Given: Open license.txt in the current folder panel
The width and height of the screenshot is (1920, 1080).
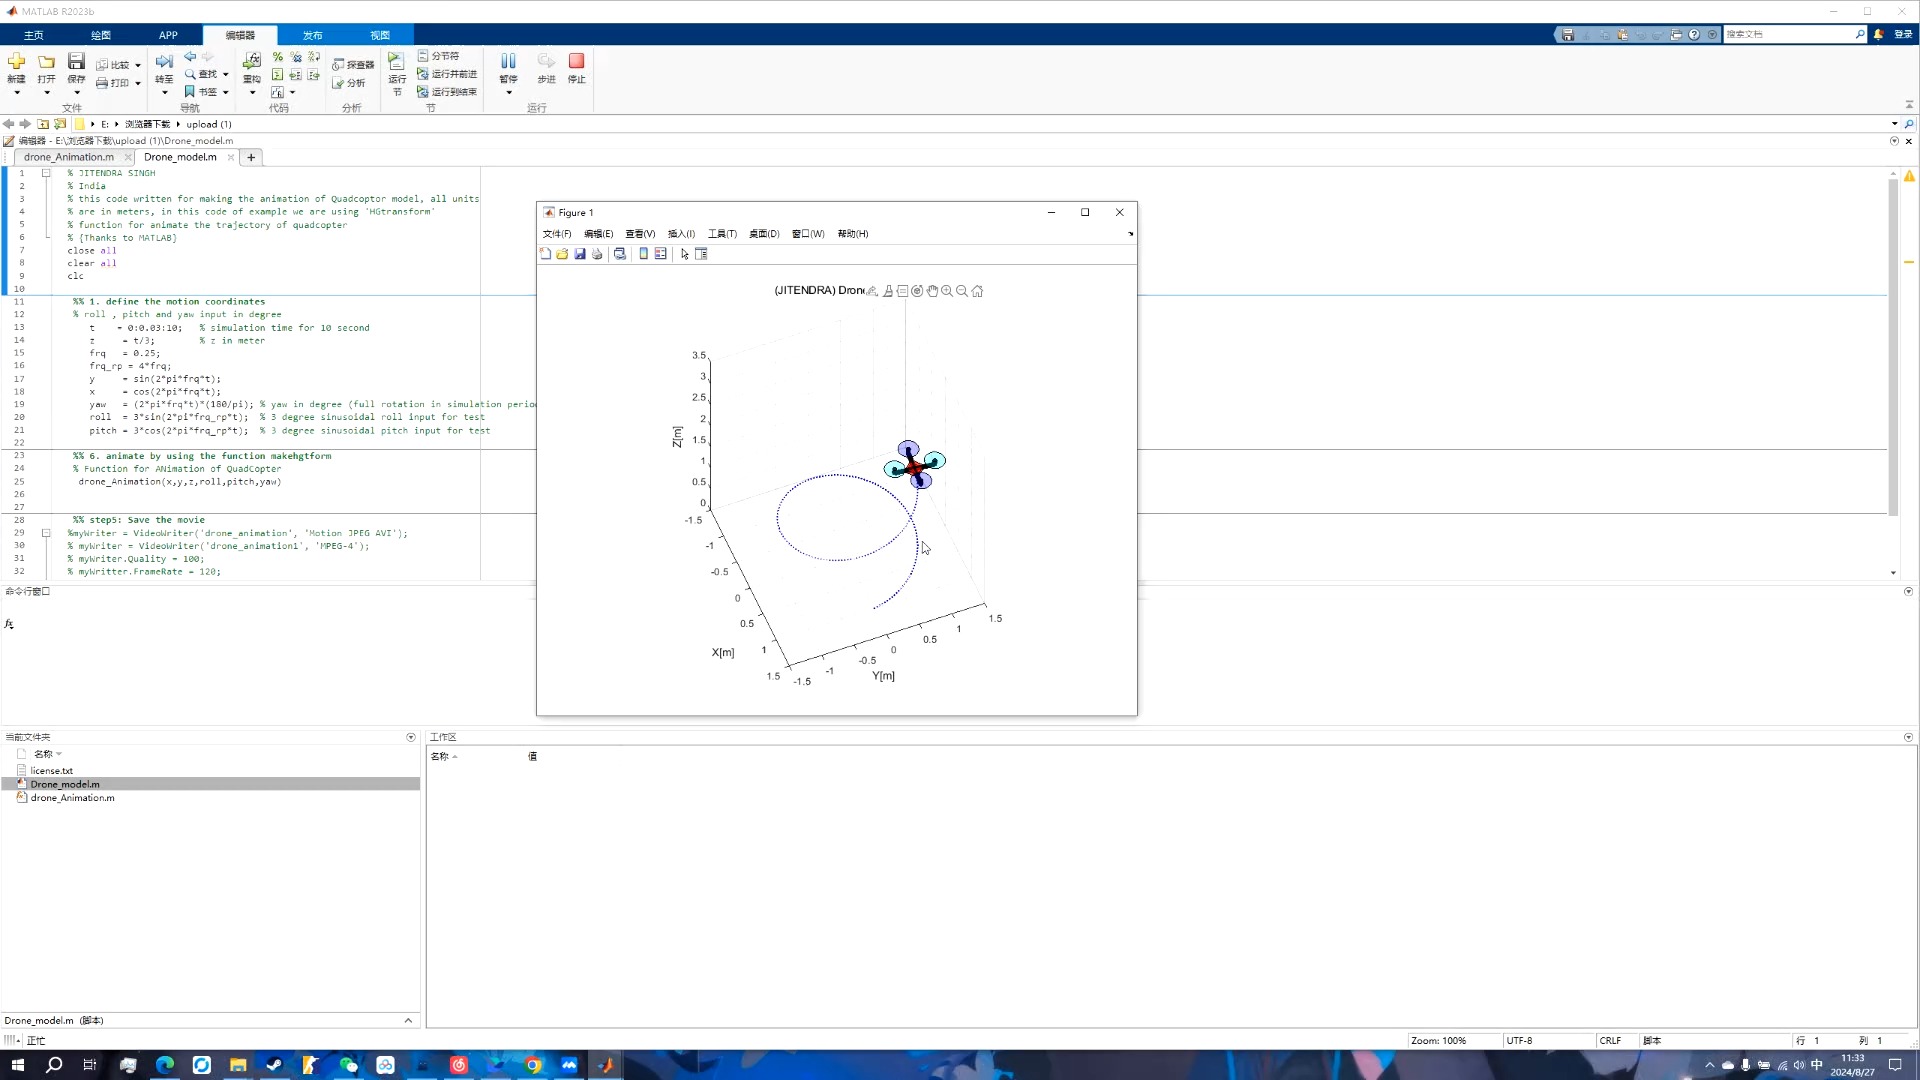Looking at the screenshot, I should coord(51,771).
